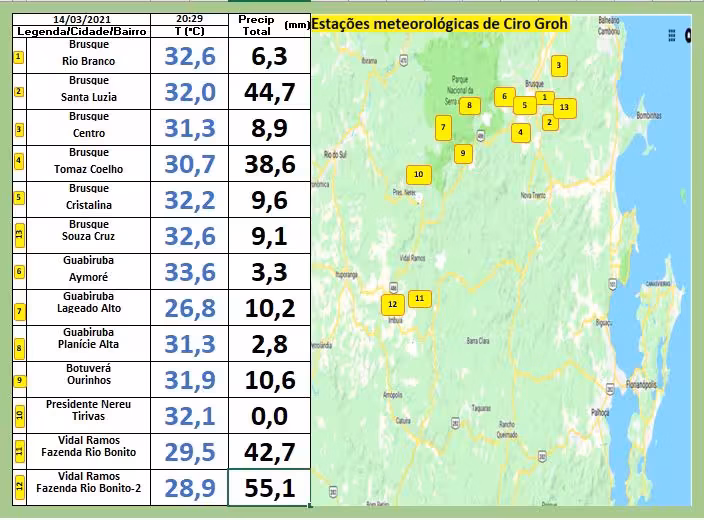This screenshot has height=520, width=704.
Task: Select map marker 4 below Brusque
Action: pyautogui.click(x=519, y=132)
